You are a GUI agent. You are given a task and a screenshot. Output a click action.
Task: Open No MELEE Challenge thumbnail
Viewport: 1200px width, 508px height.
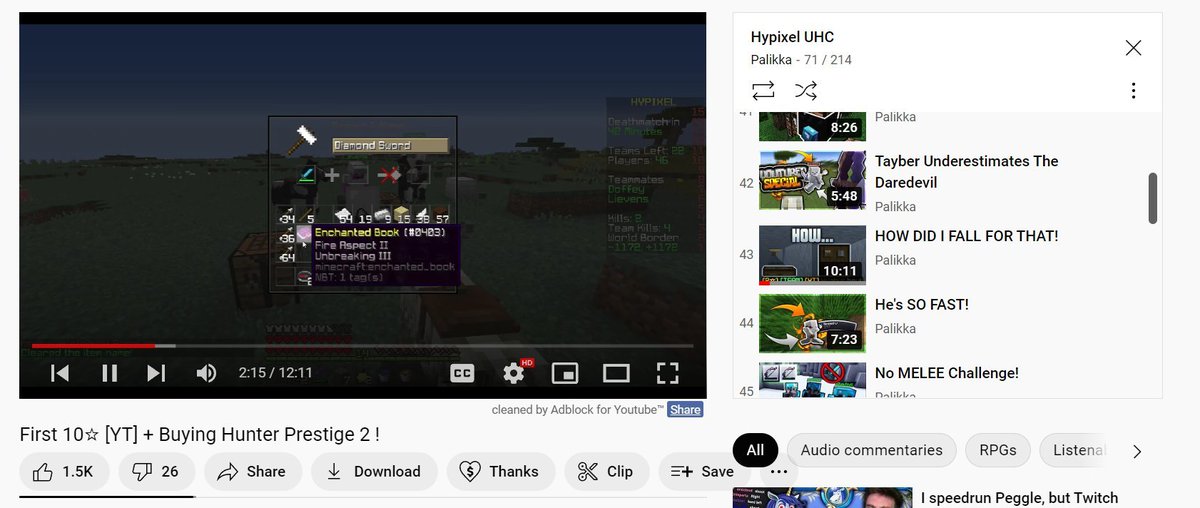(x=811, y=380)
